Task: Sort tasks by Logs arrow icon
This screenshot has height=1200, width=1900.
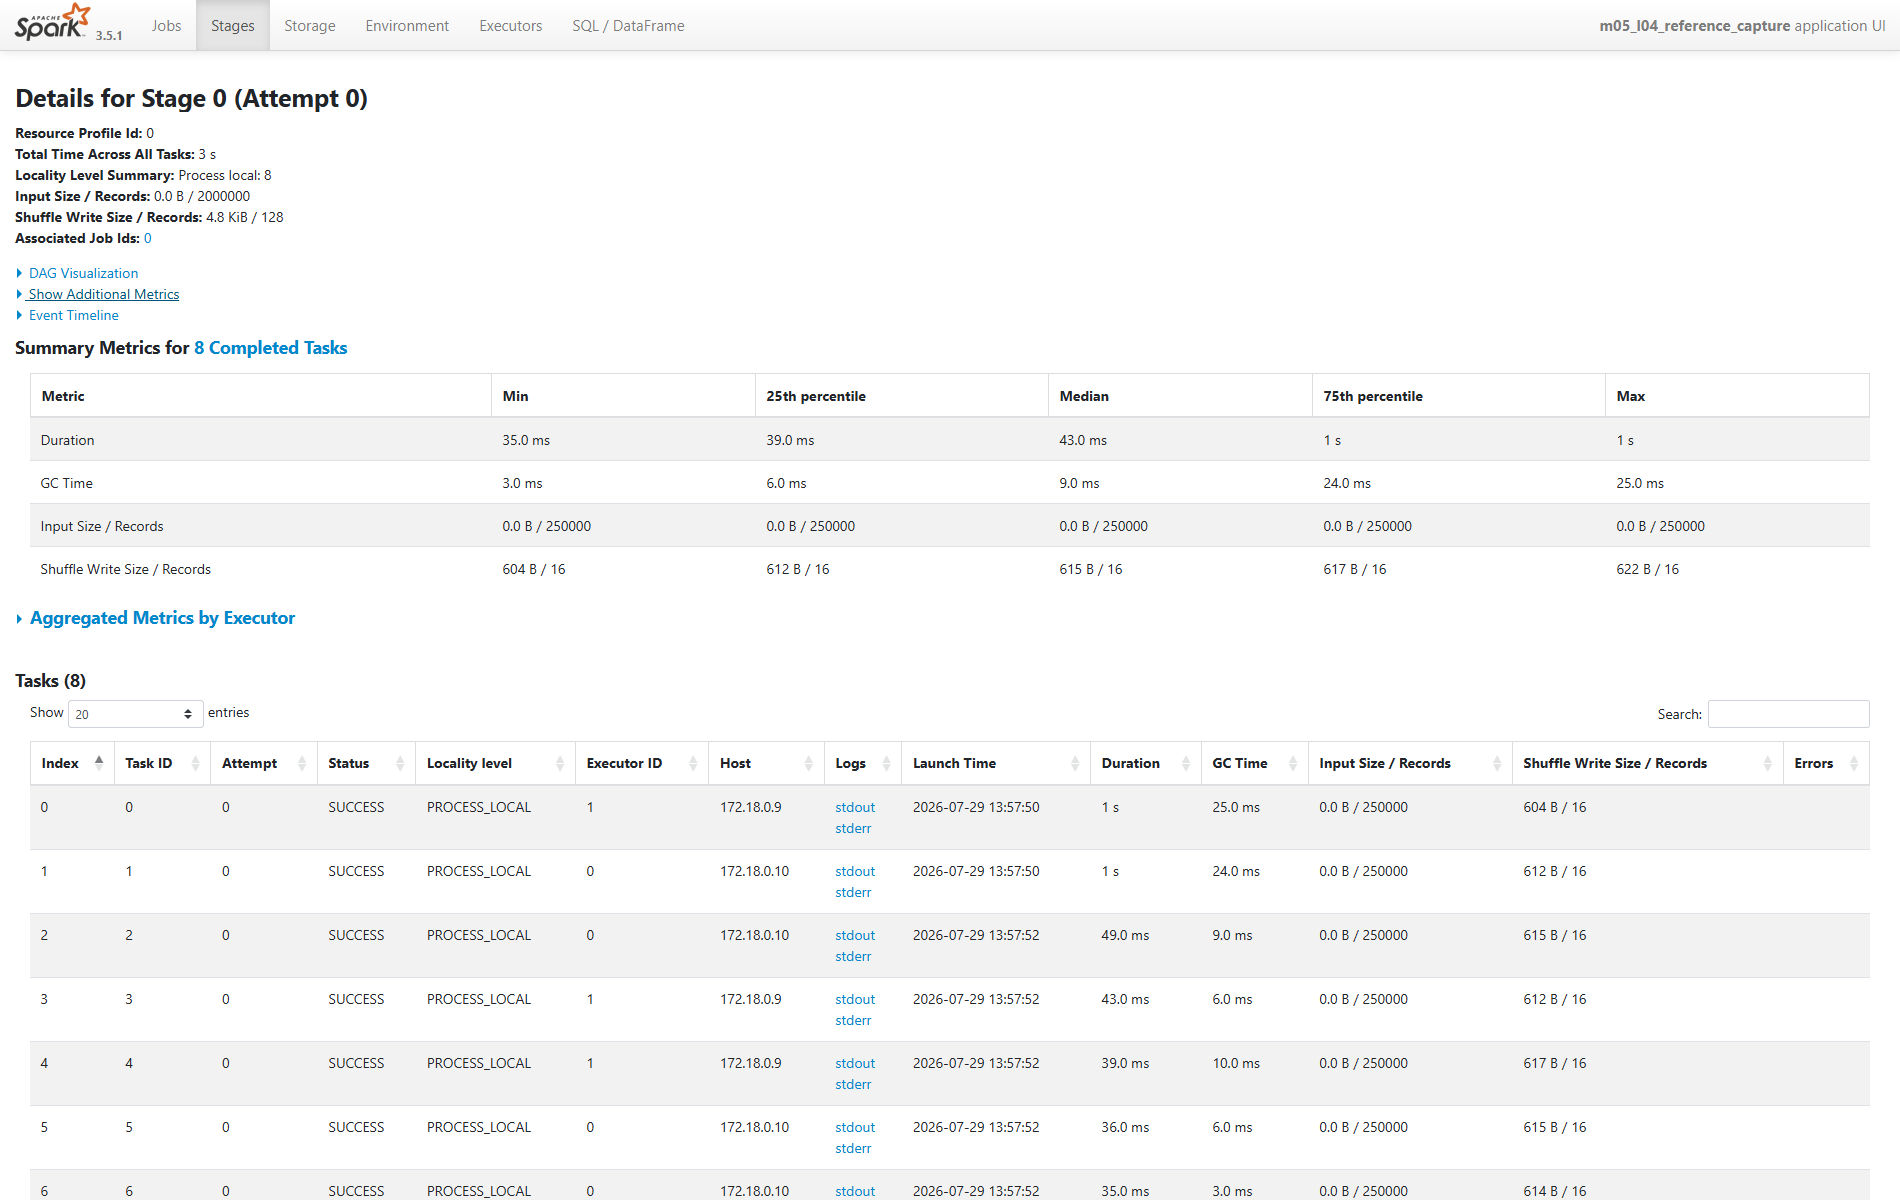Action: (x=886, y=764)
